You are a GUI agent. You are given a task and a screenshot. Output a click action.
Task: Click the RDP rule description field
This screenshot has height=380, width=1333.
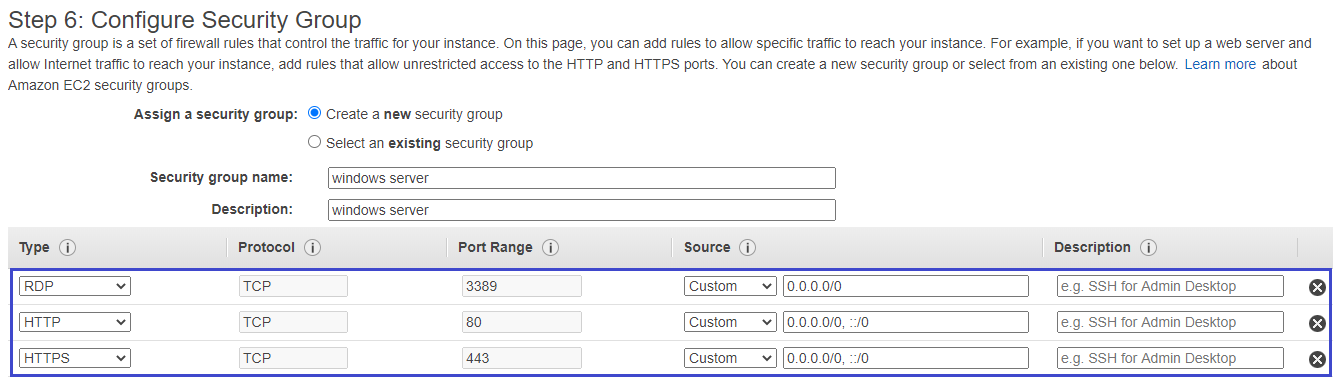[x=1170, y=286]
